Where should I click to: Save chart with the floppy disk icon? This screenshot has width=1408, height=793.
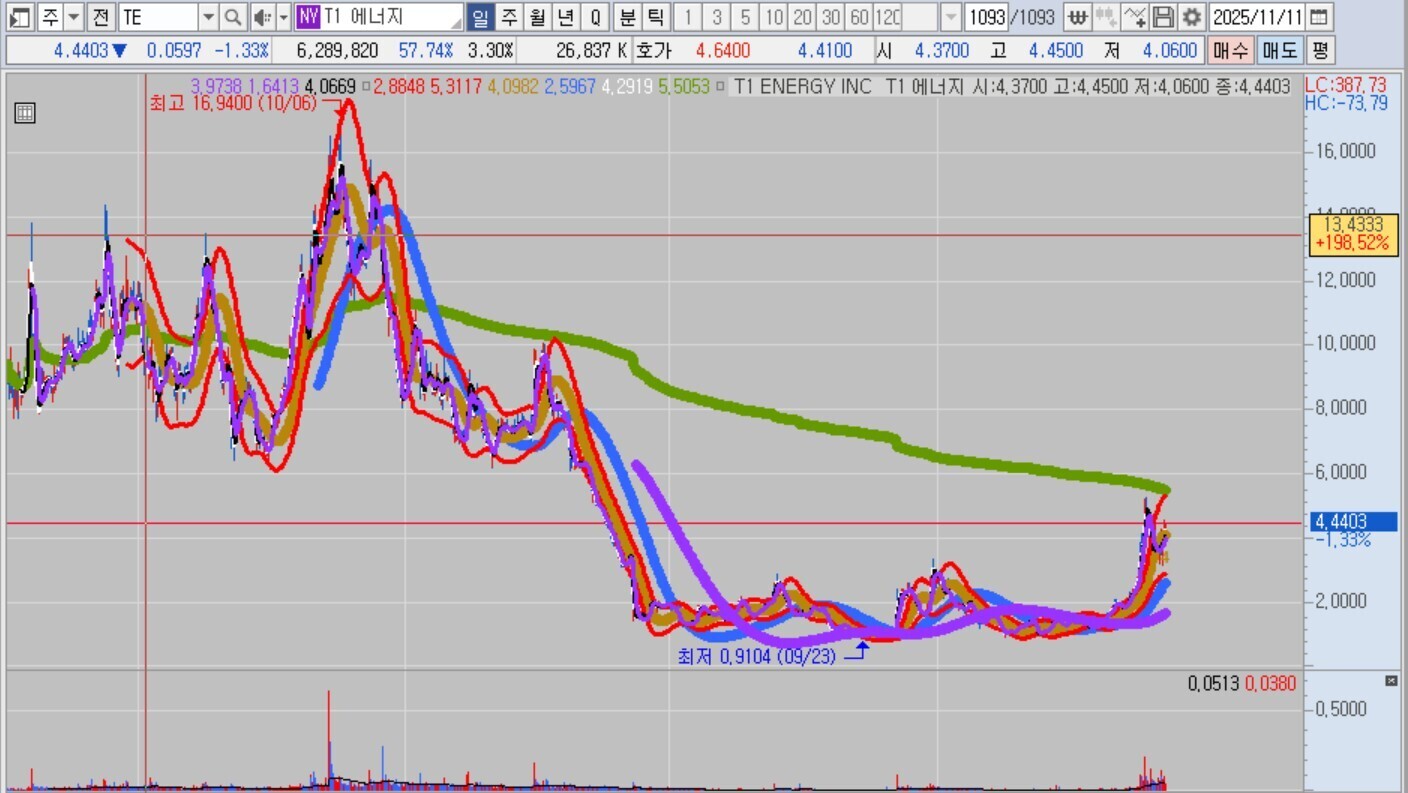pos(1163,17)
